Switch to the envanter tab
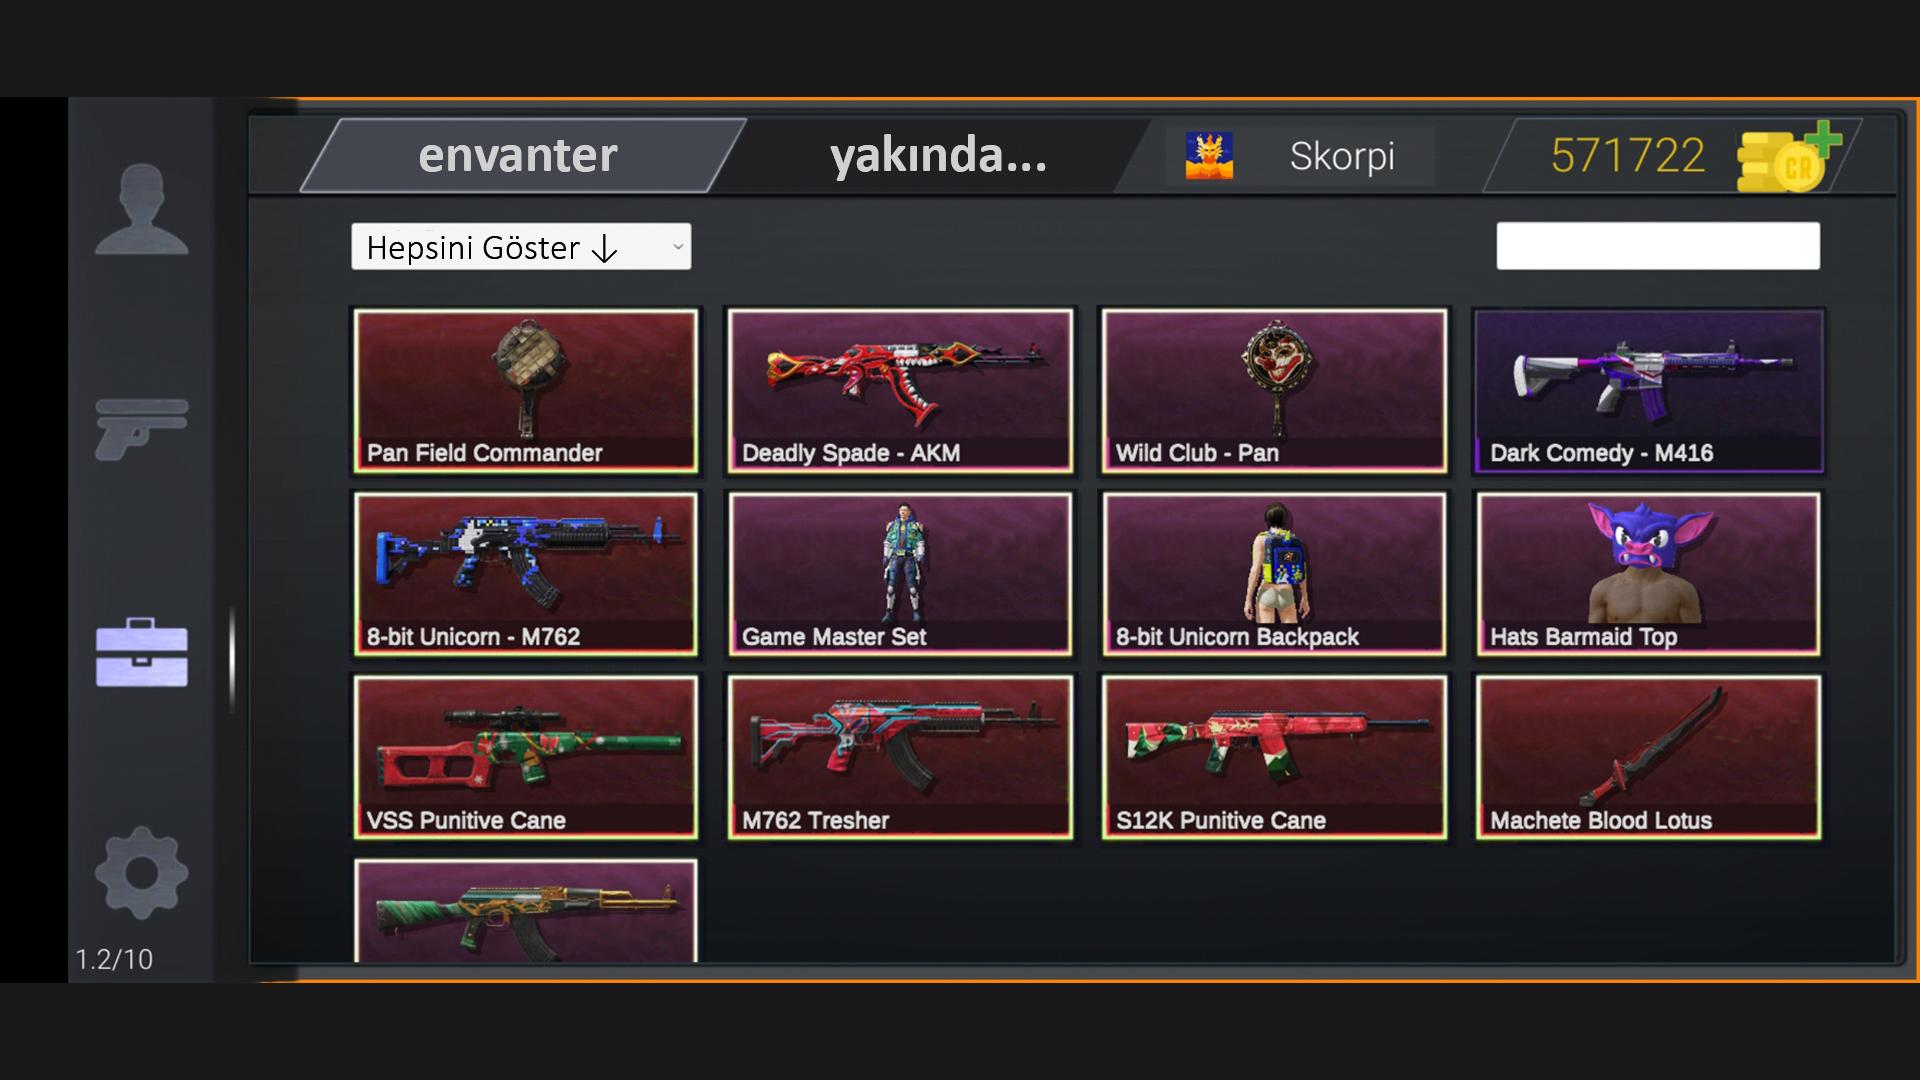 [x=520, y=155]
